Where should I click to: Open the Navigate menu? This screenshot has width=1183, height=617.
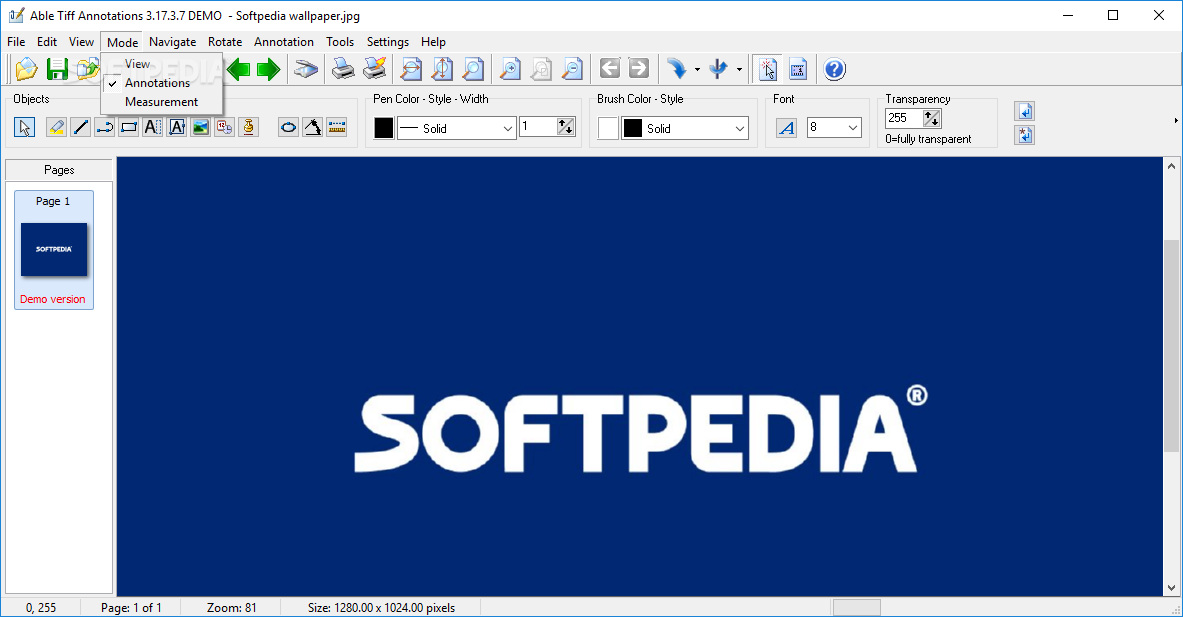coord(173,42)
